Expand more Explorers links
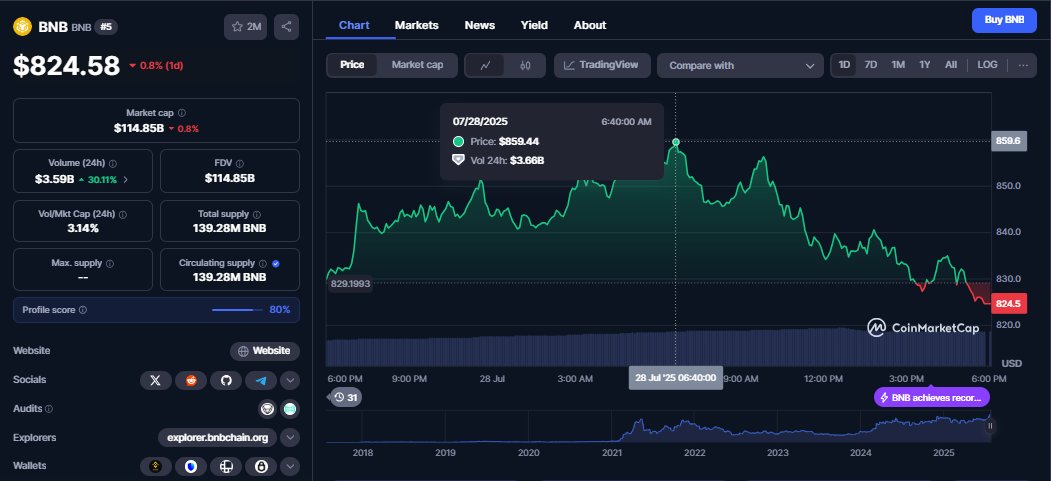Image resolution: width=1051 pixels, height=481 pixels. point(290,438)
